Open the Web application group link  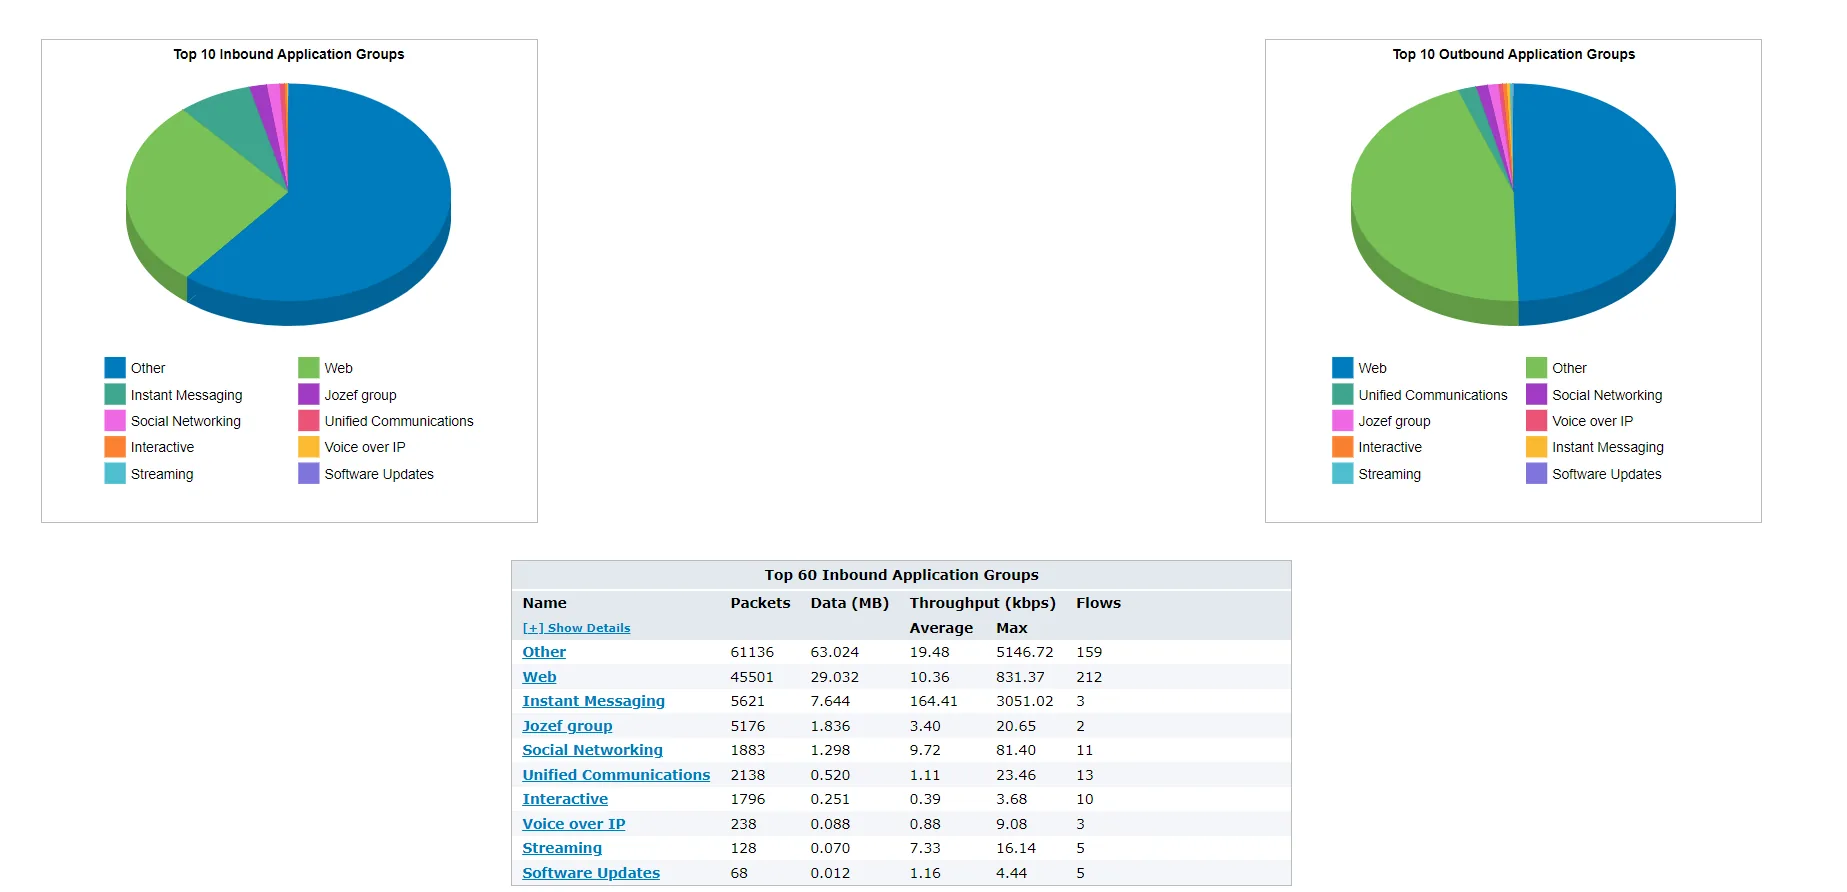tap(539, 677)
